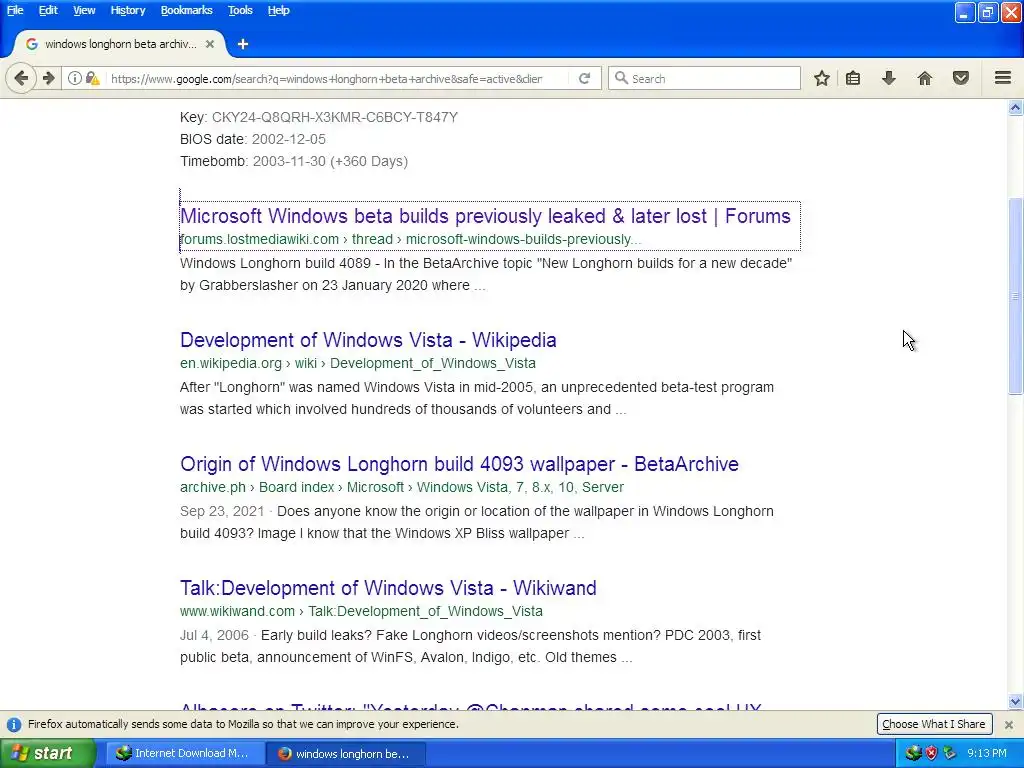Open the Firefox hamburger menu
This screenshot has width=1024, height=768.
1003,78
